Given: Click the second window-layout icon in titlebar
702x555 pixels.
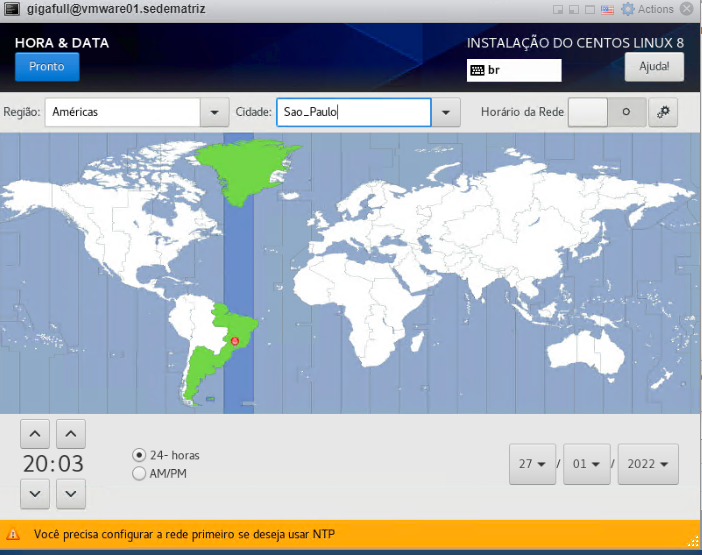Looking at the screenshot, I should coord(574,9).
